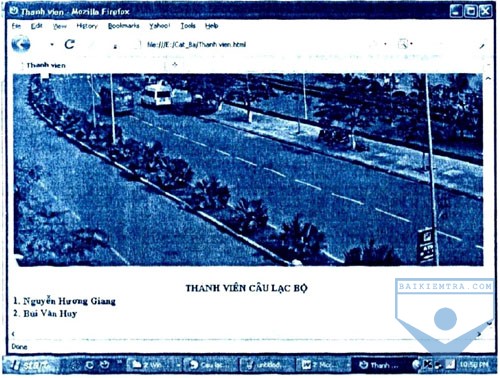Open the File menu
Viewport: 500px width, 378px height.
16,26
